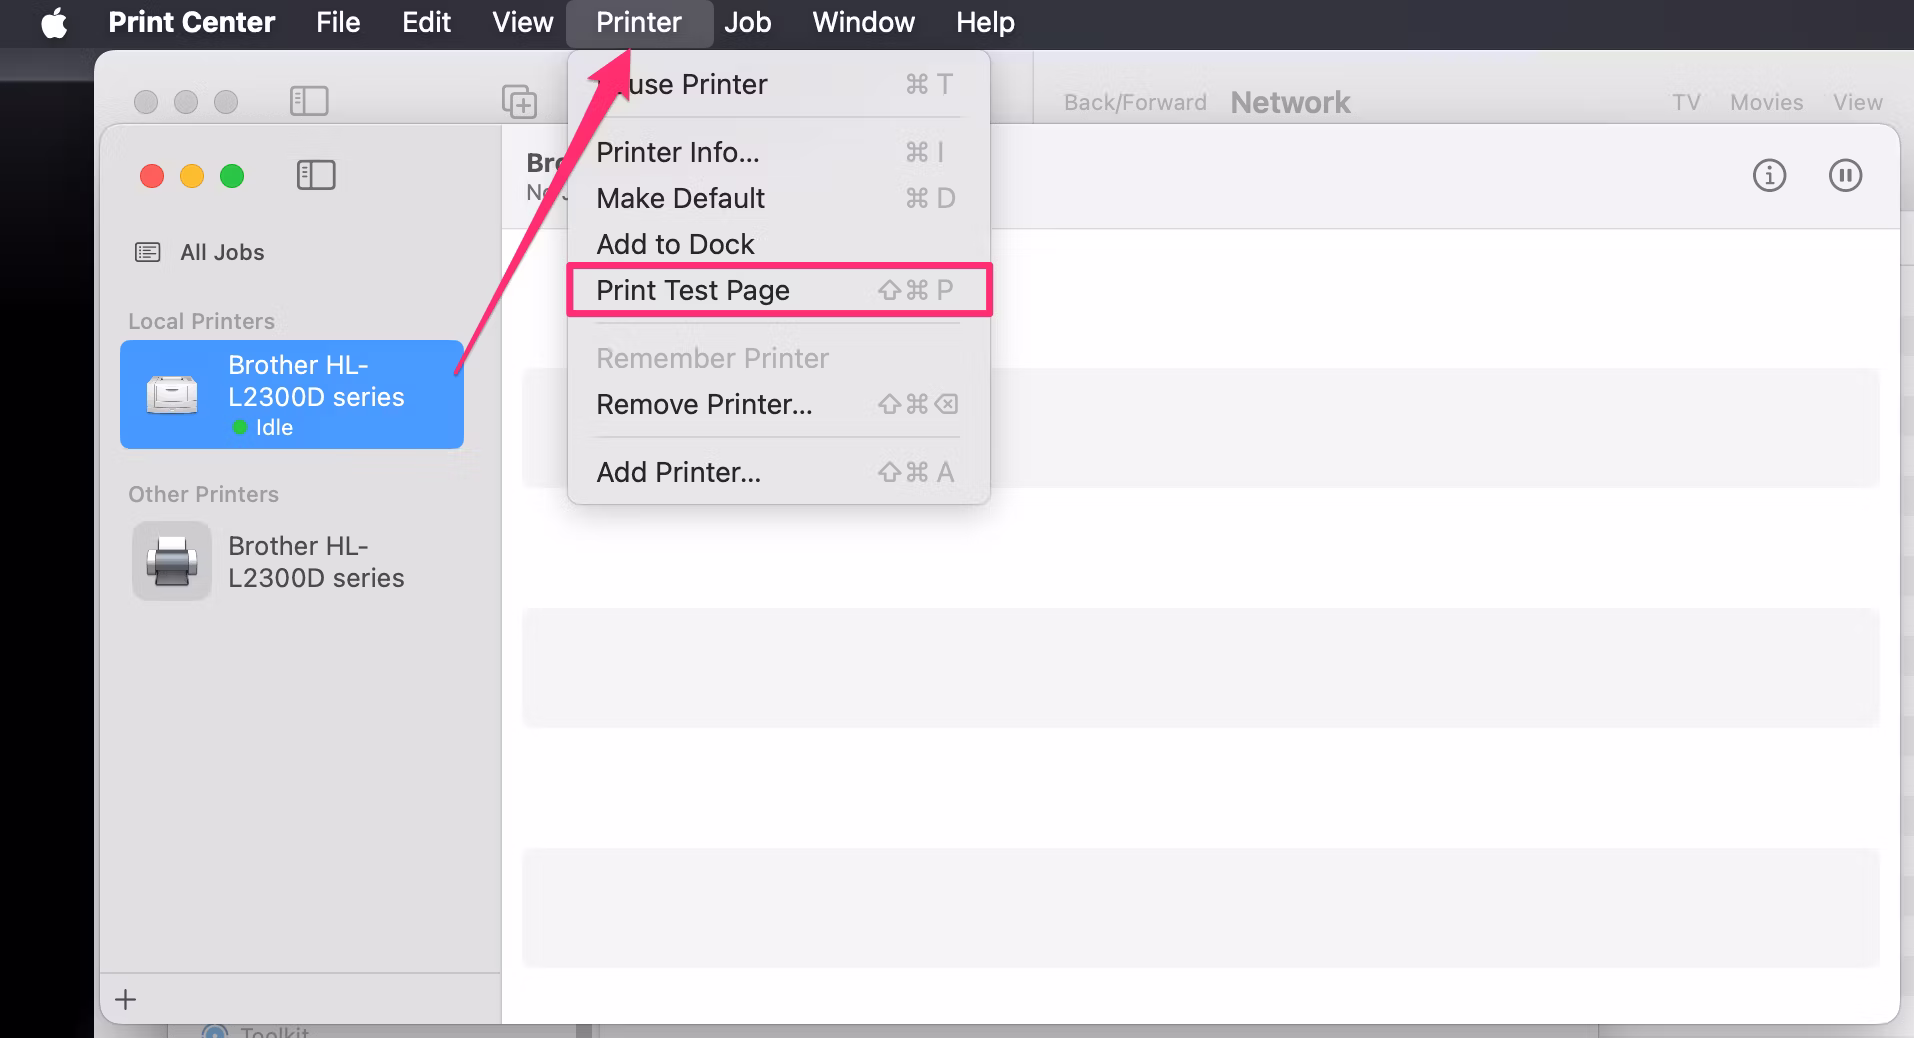Pause the printer with the pause icon
Viewport: 1914px width, 1038px height.
[1845, 175]
